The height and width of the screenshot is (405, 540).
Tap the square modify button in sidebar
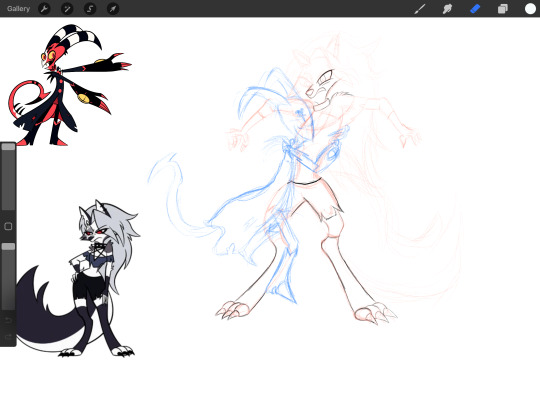pyautogui.click(x=8, y=226)
